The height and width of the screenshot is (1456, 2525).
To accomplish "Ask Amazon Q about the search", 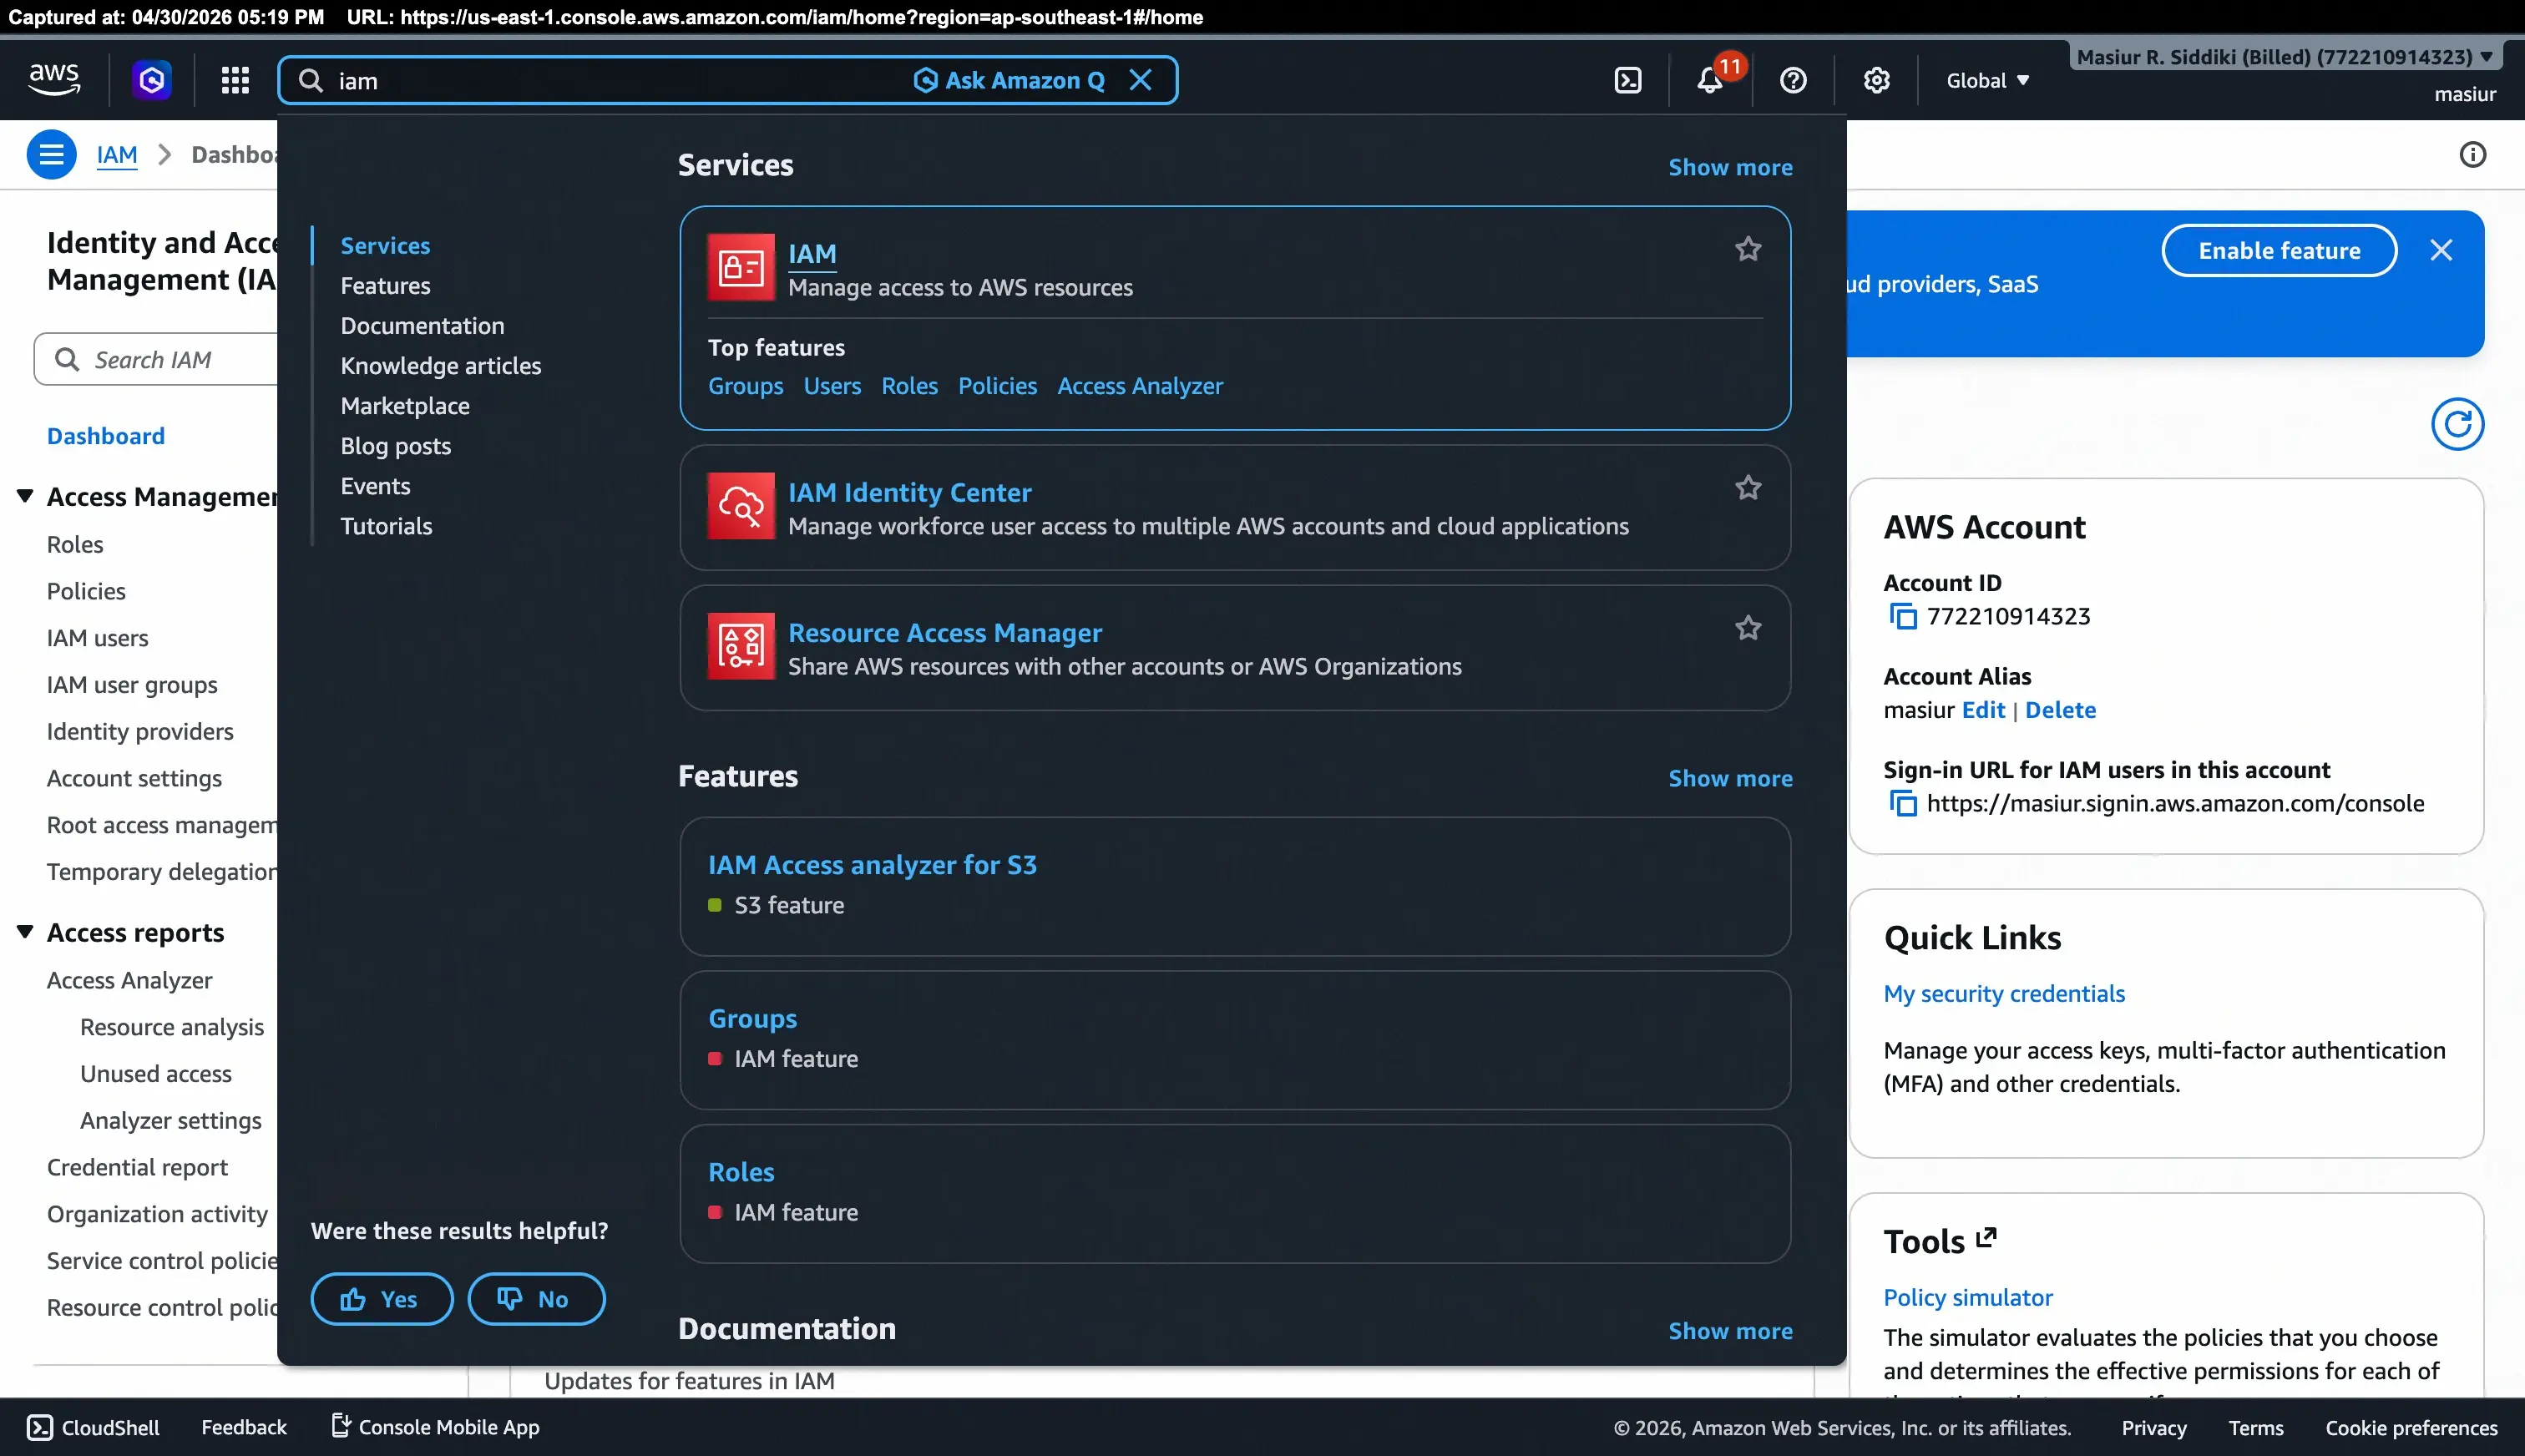I will click(x=1009, y=80).
